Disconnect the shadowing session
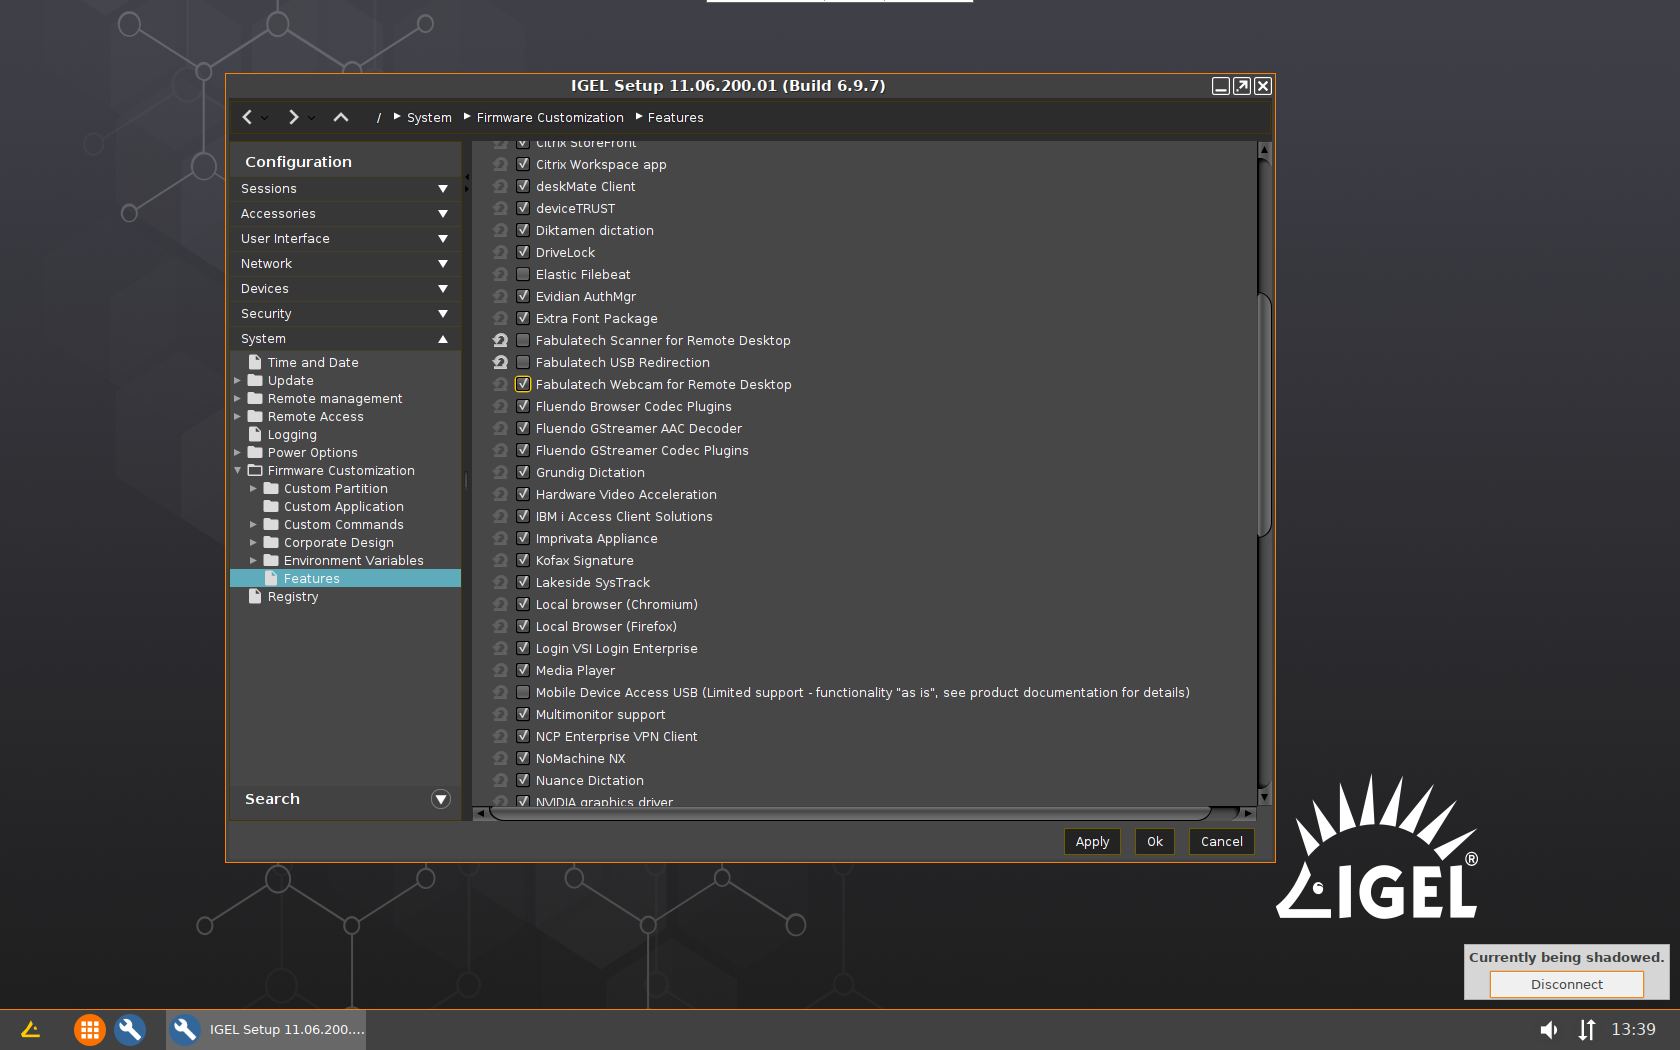The width and height of the screenshot is (1680, 1050). click(1567, 985)
